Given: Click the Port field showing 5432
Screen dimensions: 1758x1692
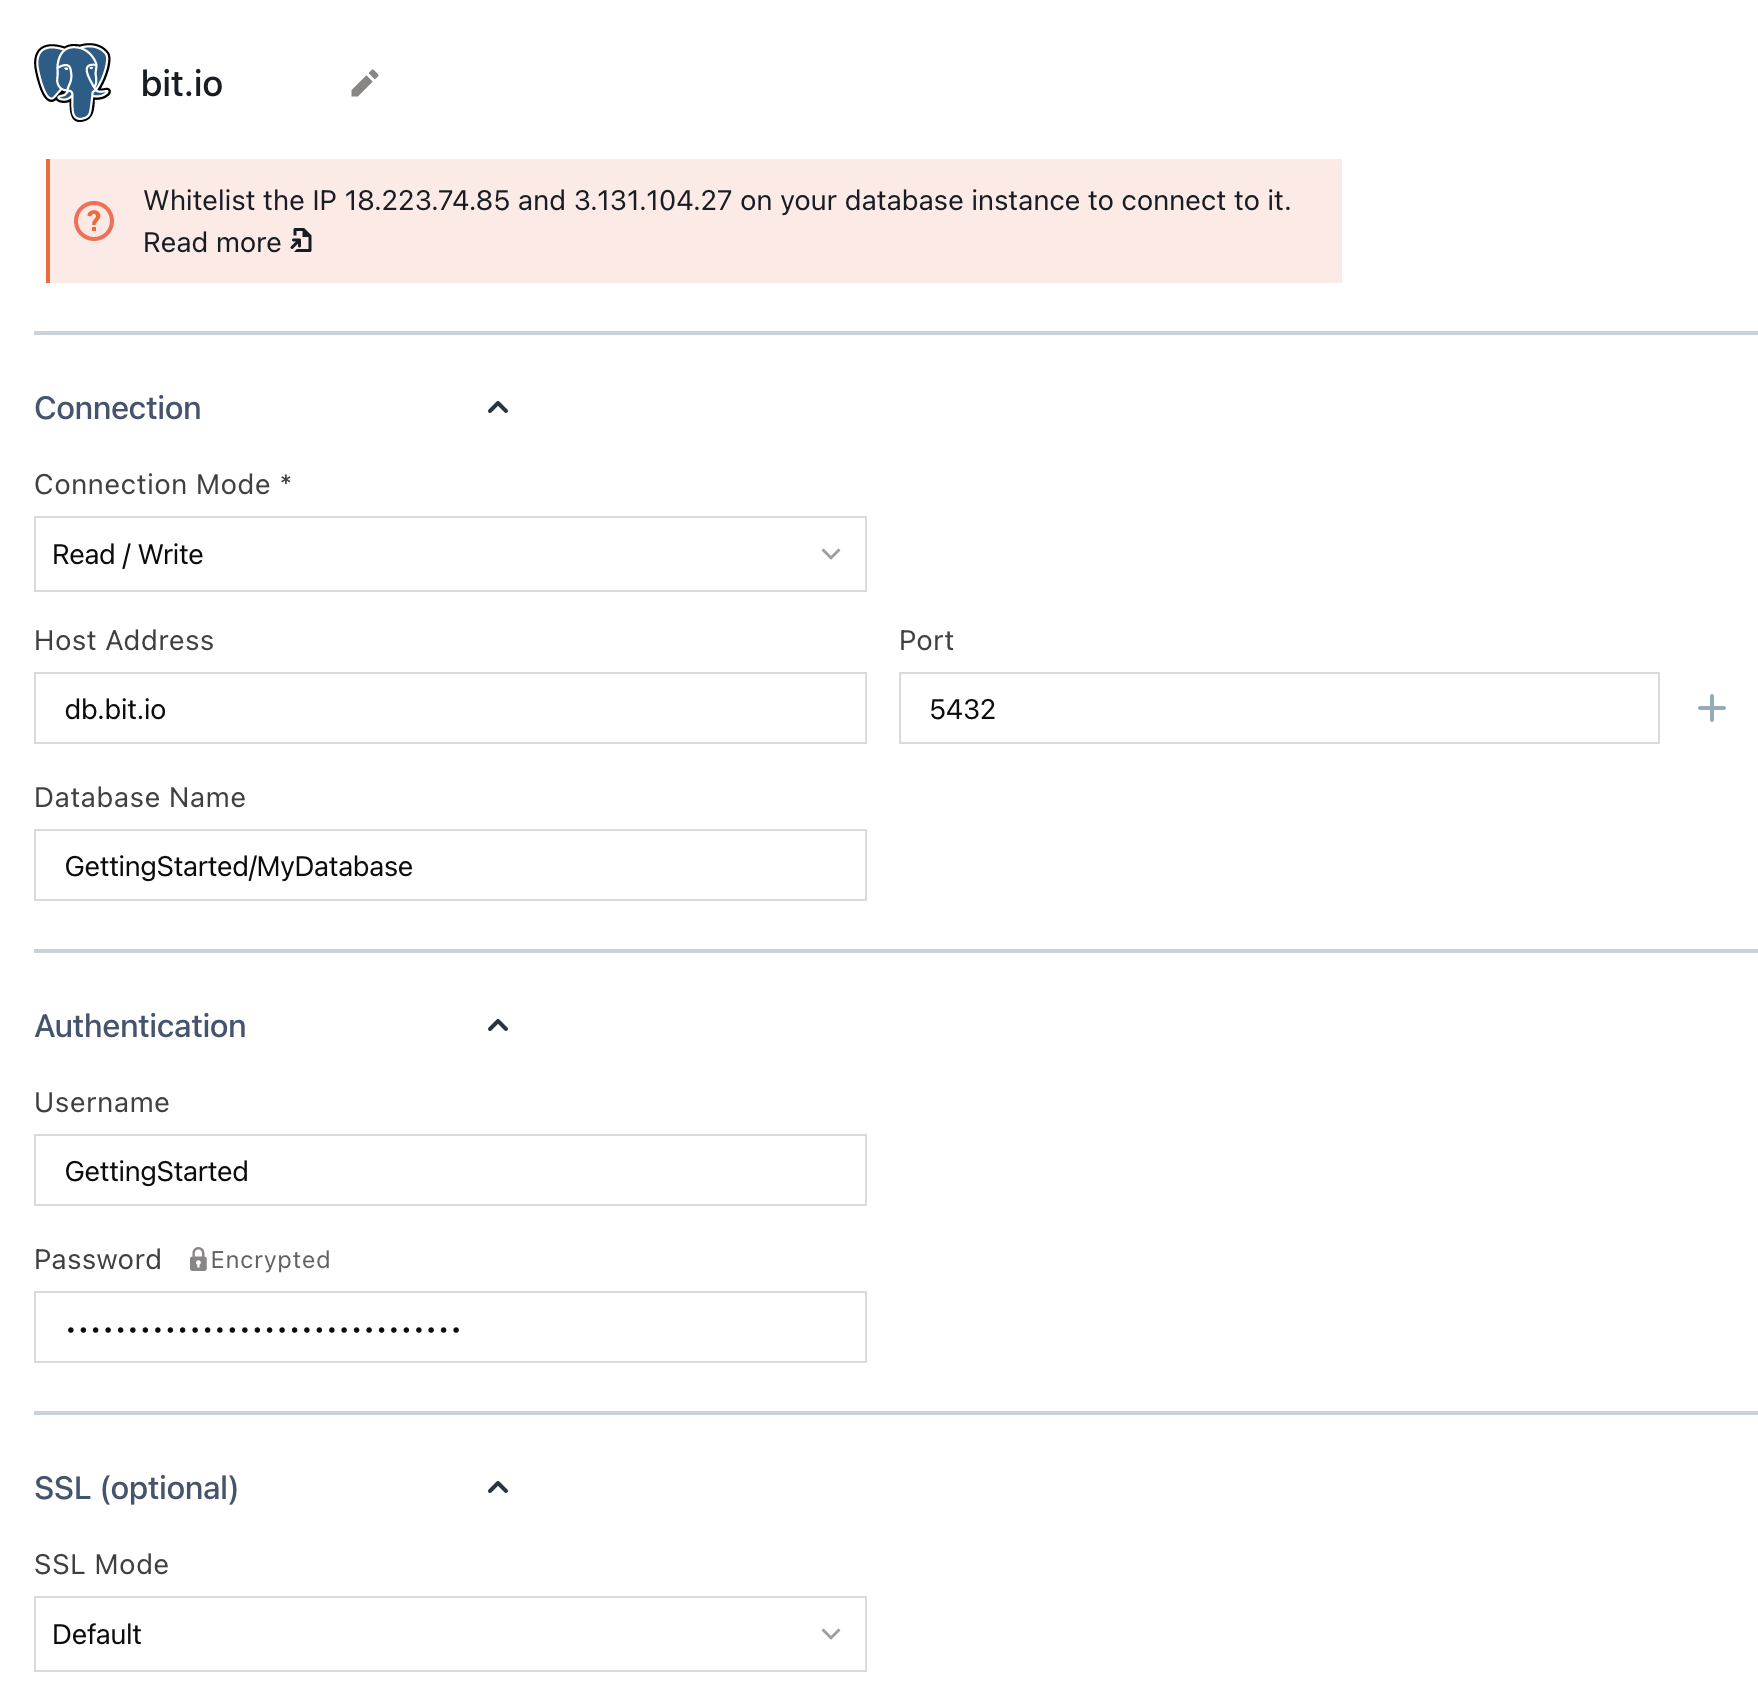Looking at the screenshot, I should [1279, 708].
